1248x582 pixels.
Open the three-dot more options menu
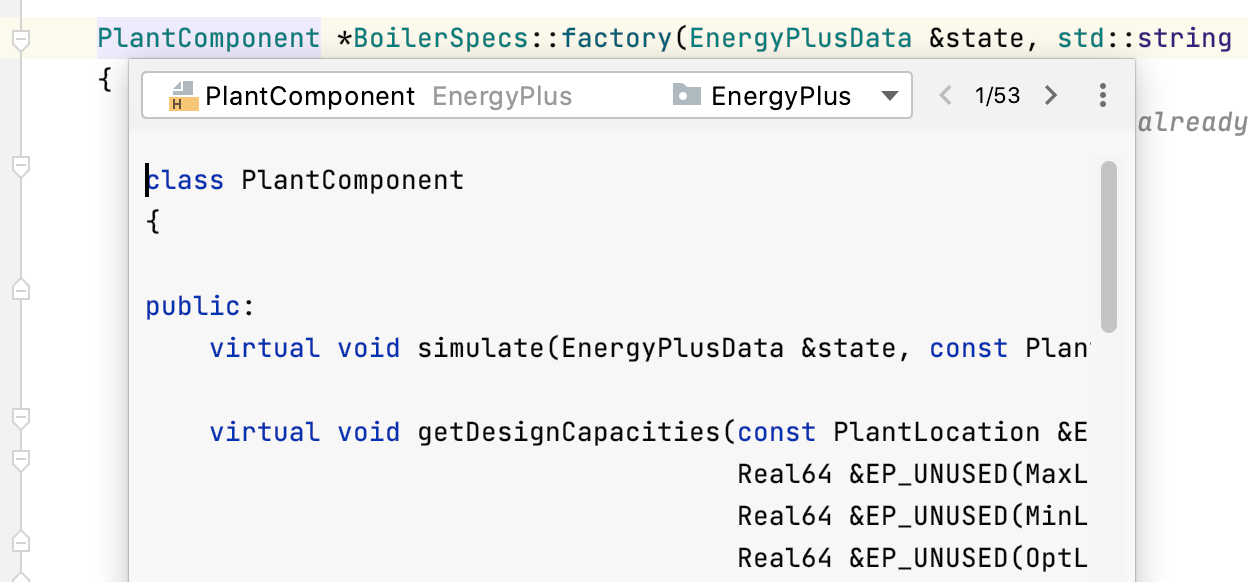pyautogui.click(x=1102, y=96)
